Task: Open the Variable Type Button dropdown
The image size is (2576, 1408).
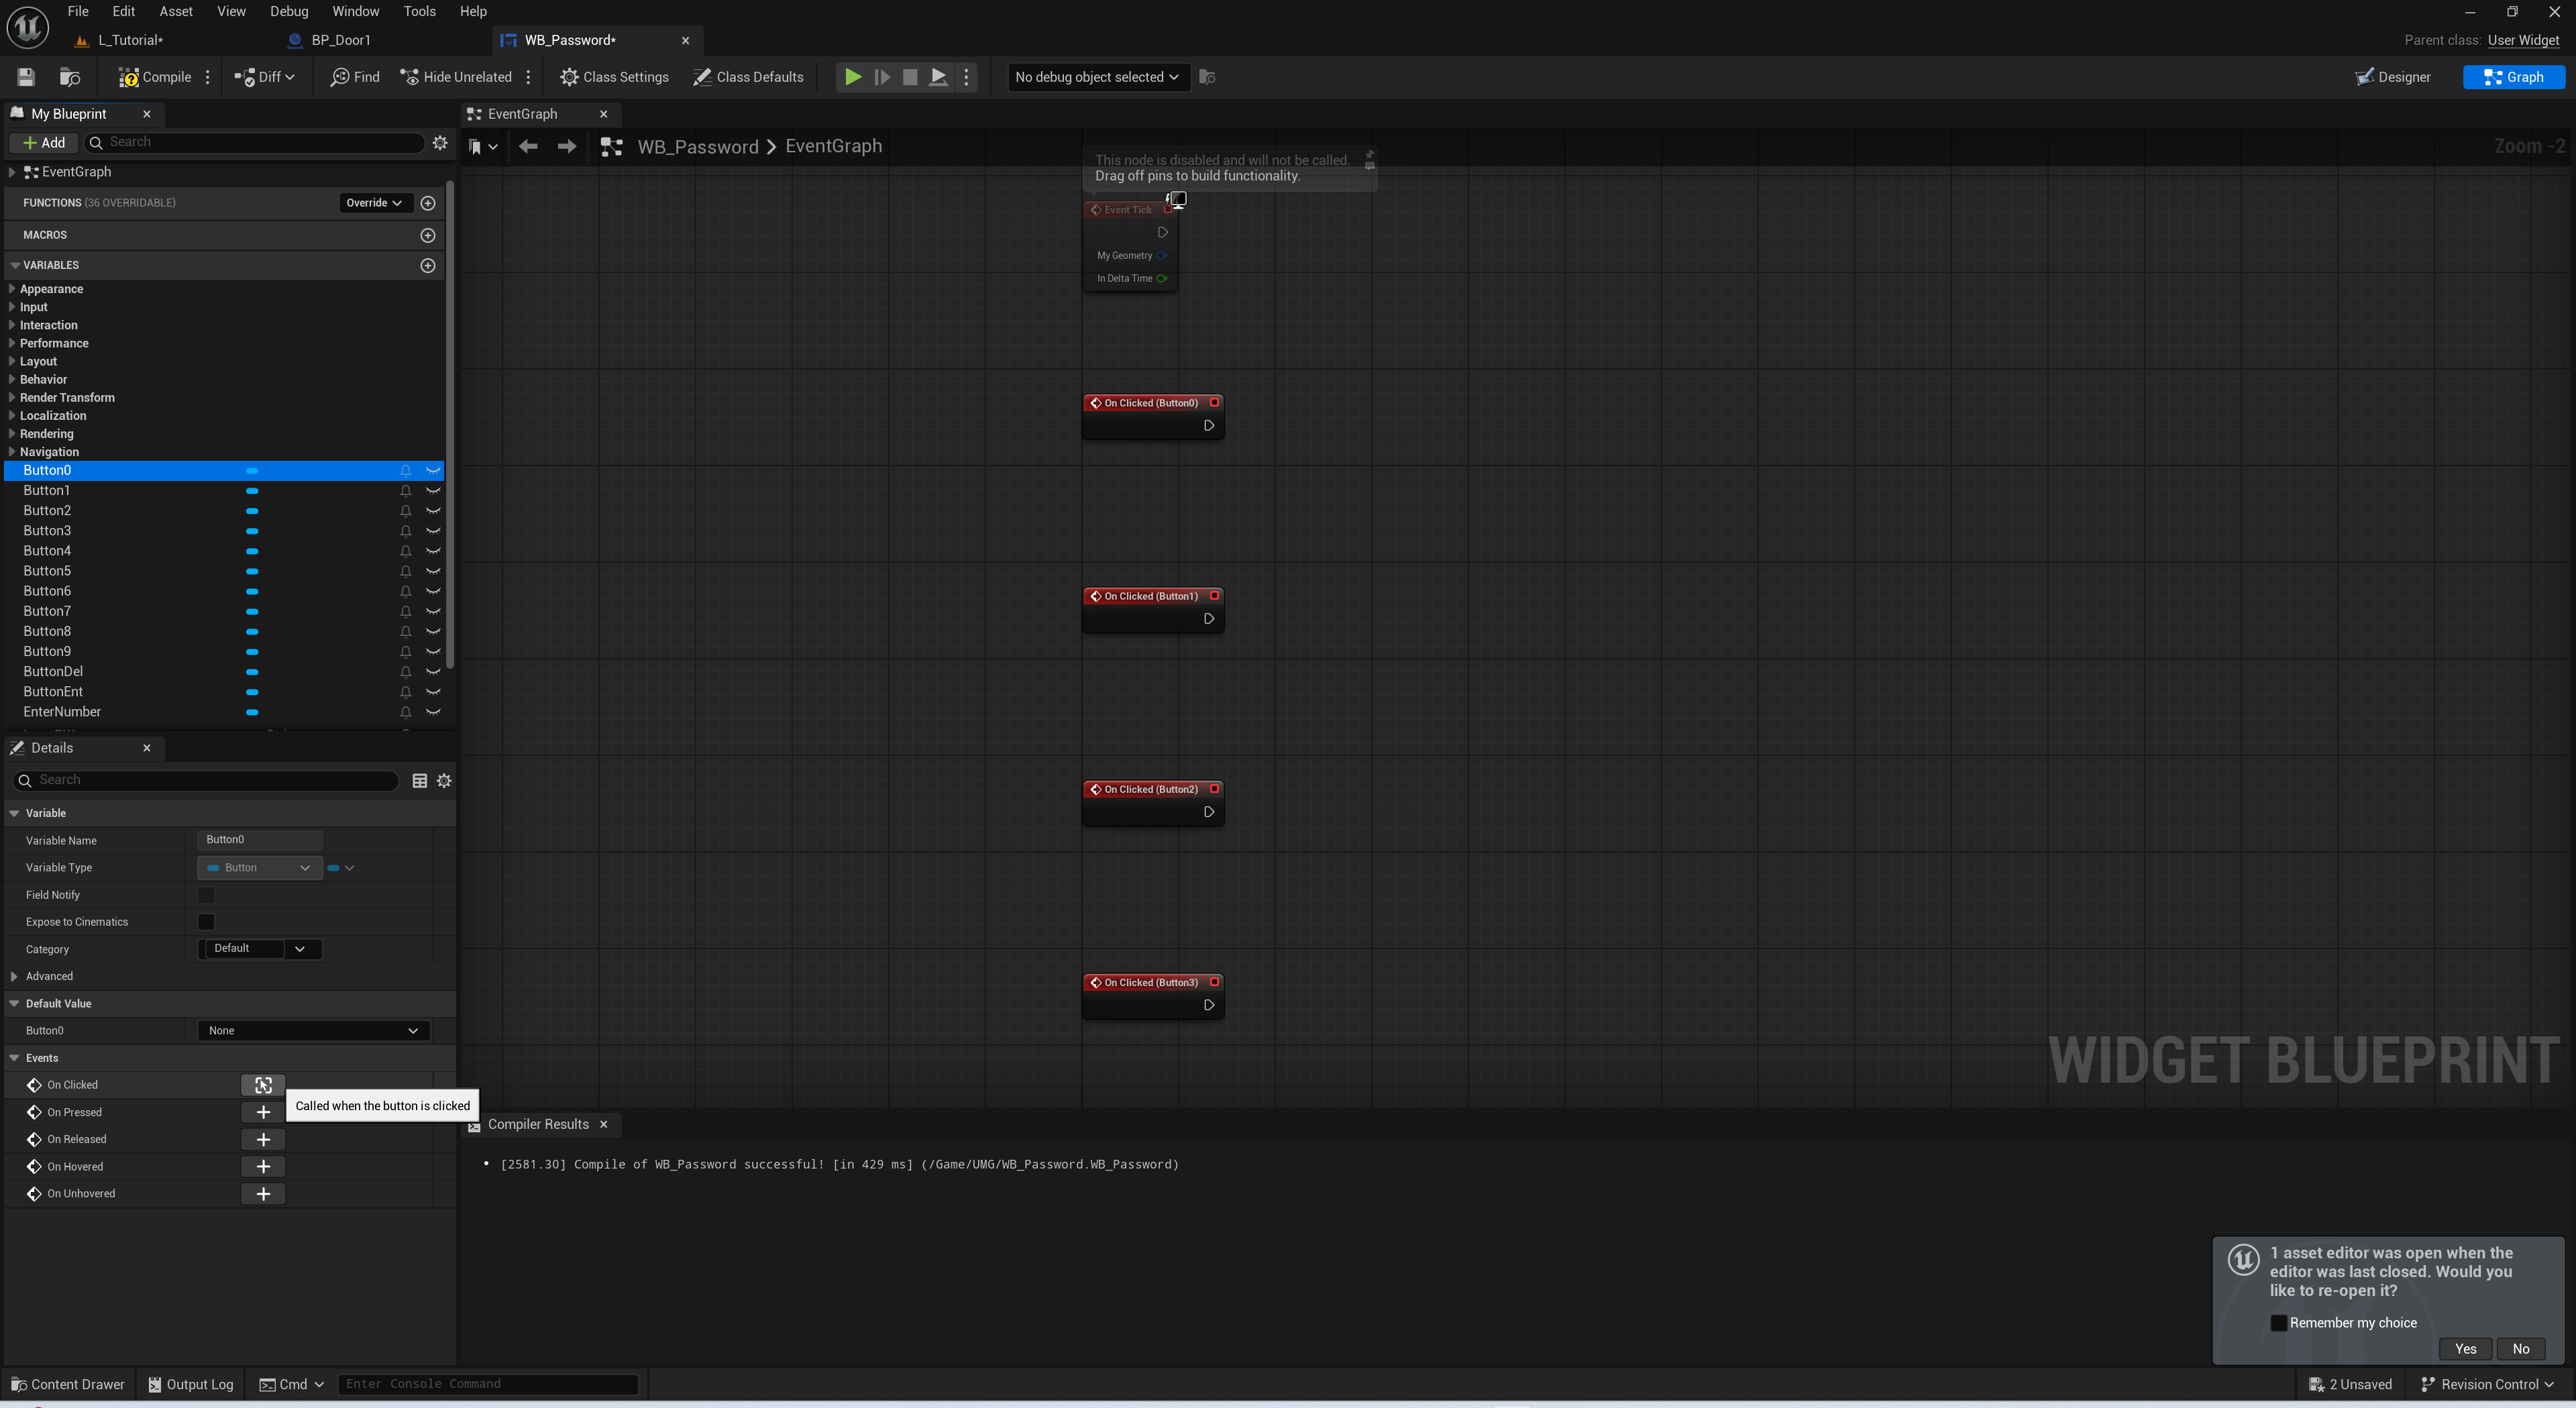Action: [260, 868]
